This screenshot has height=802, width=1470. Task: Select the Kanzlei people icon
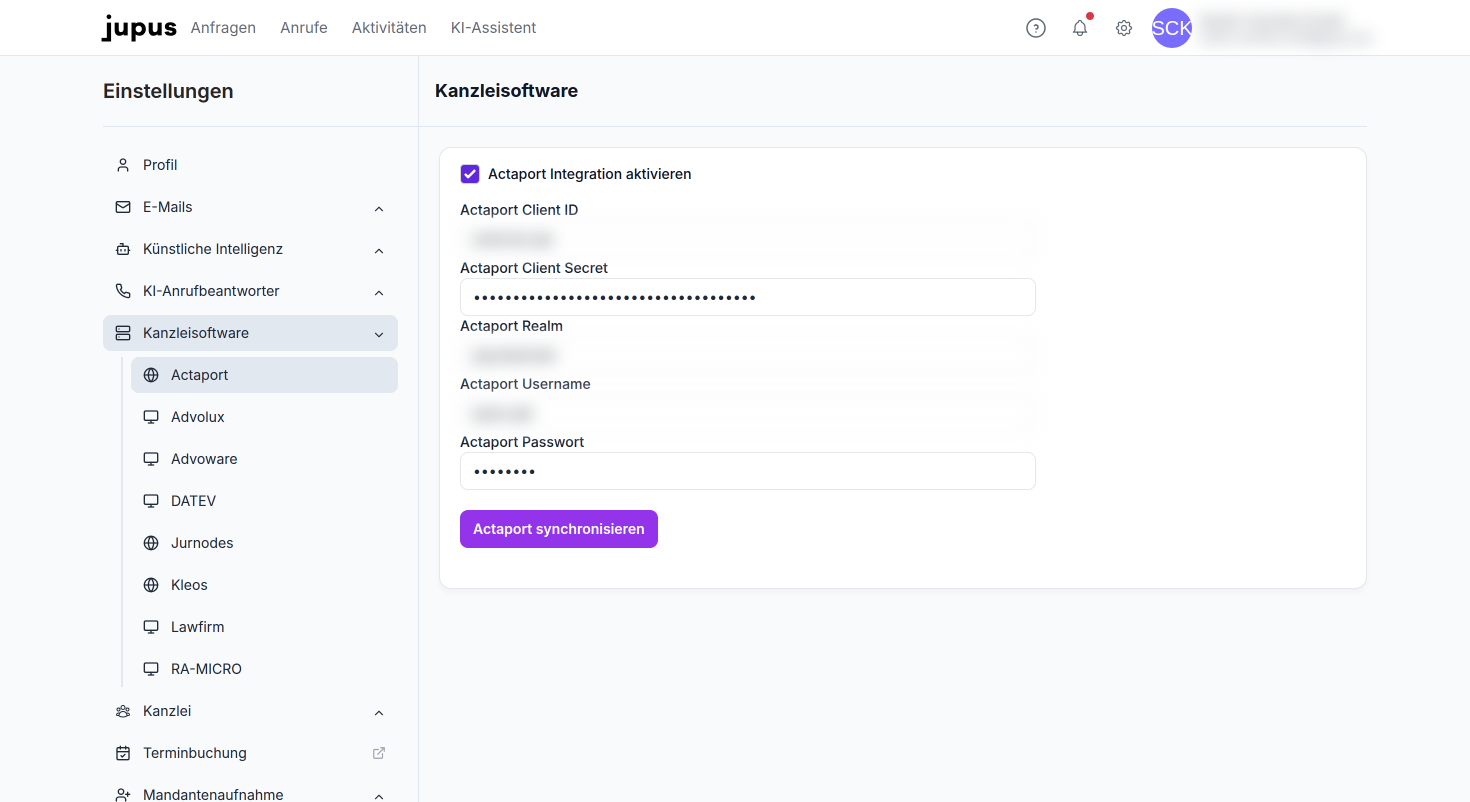coord(123,711)
